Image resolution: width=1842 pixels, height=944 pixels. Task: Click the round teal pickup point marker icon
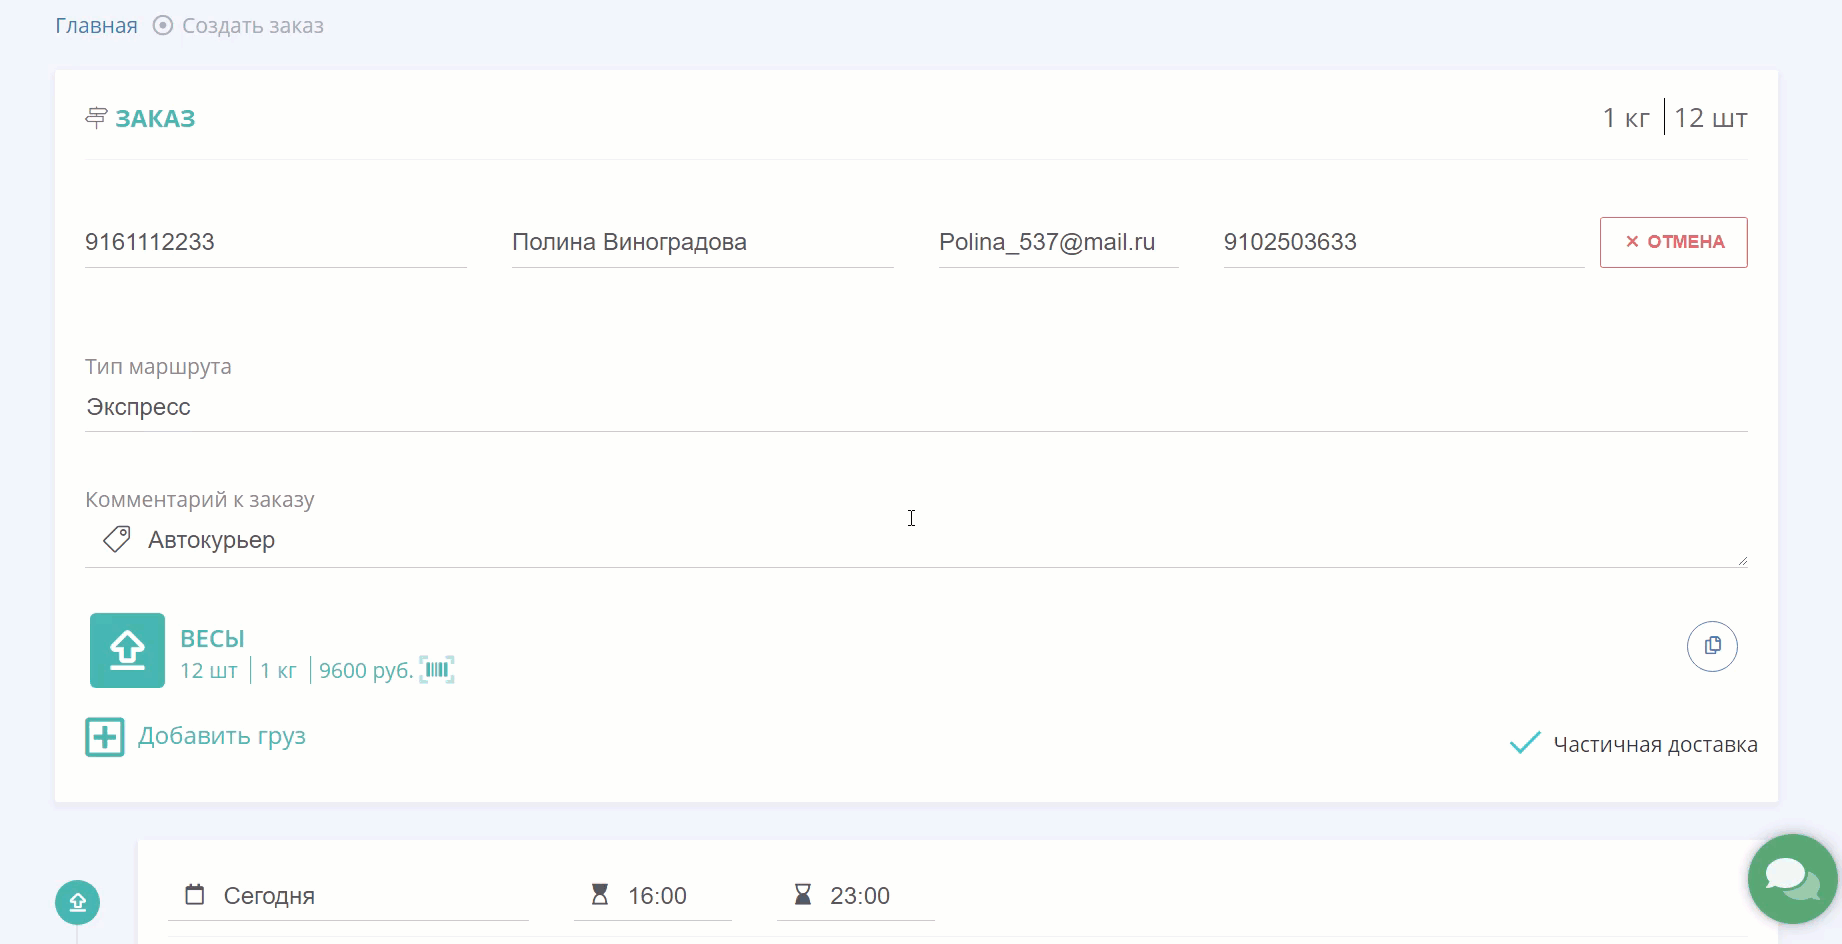pyautogui.click(x=77, y=902)
